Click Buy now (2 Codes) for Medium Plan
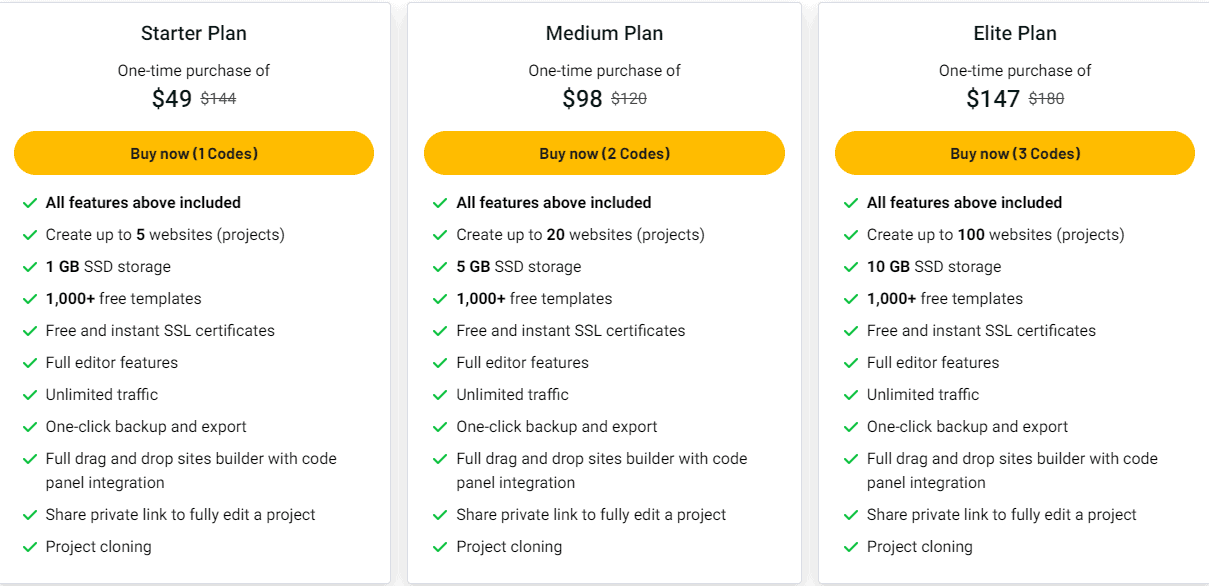 pos(604,153)
